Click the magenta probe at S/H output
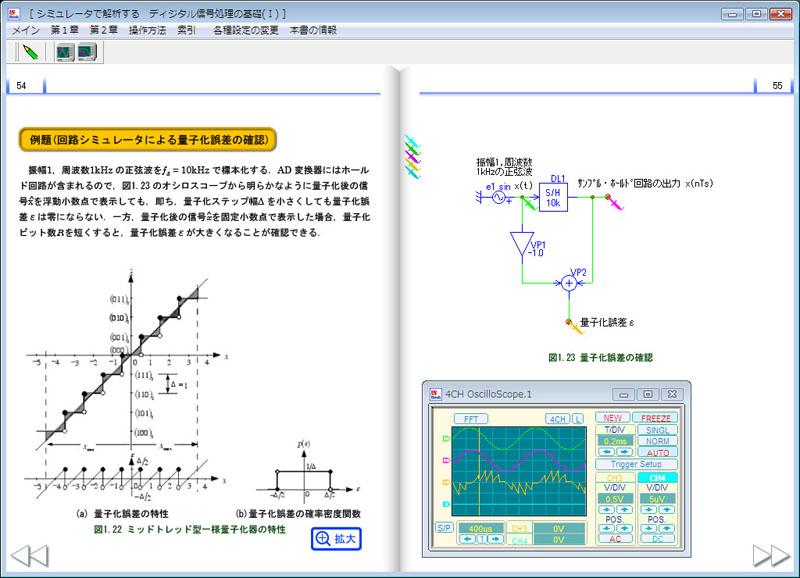This screenshot has height=578, width=800. 614,202
